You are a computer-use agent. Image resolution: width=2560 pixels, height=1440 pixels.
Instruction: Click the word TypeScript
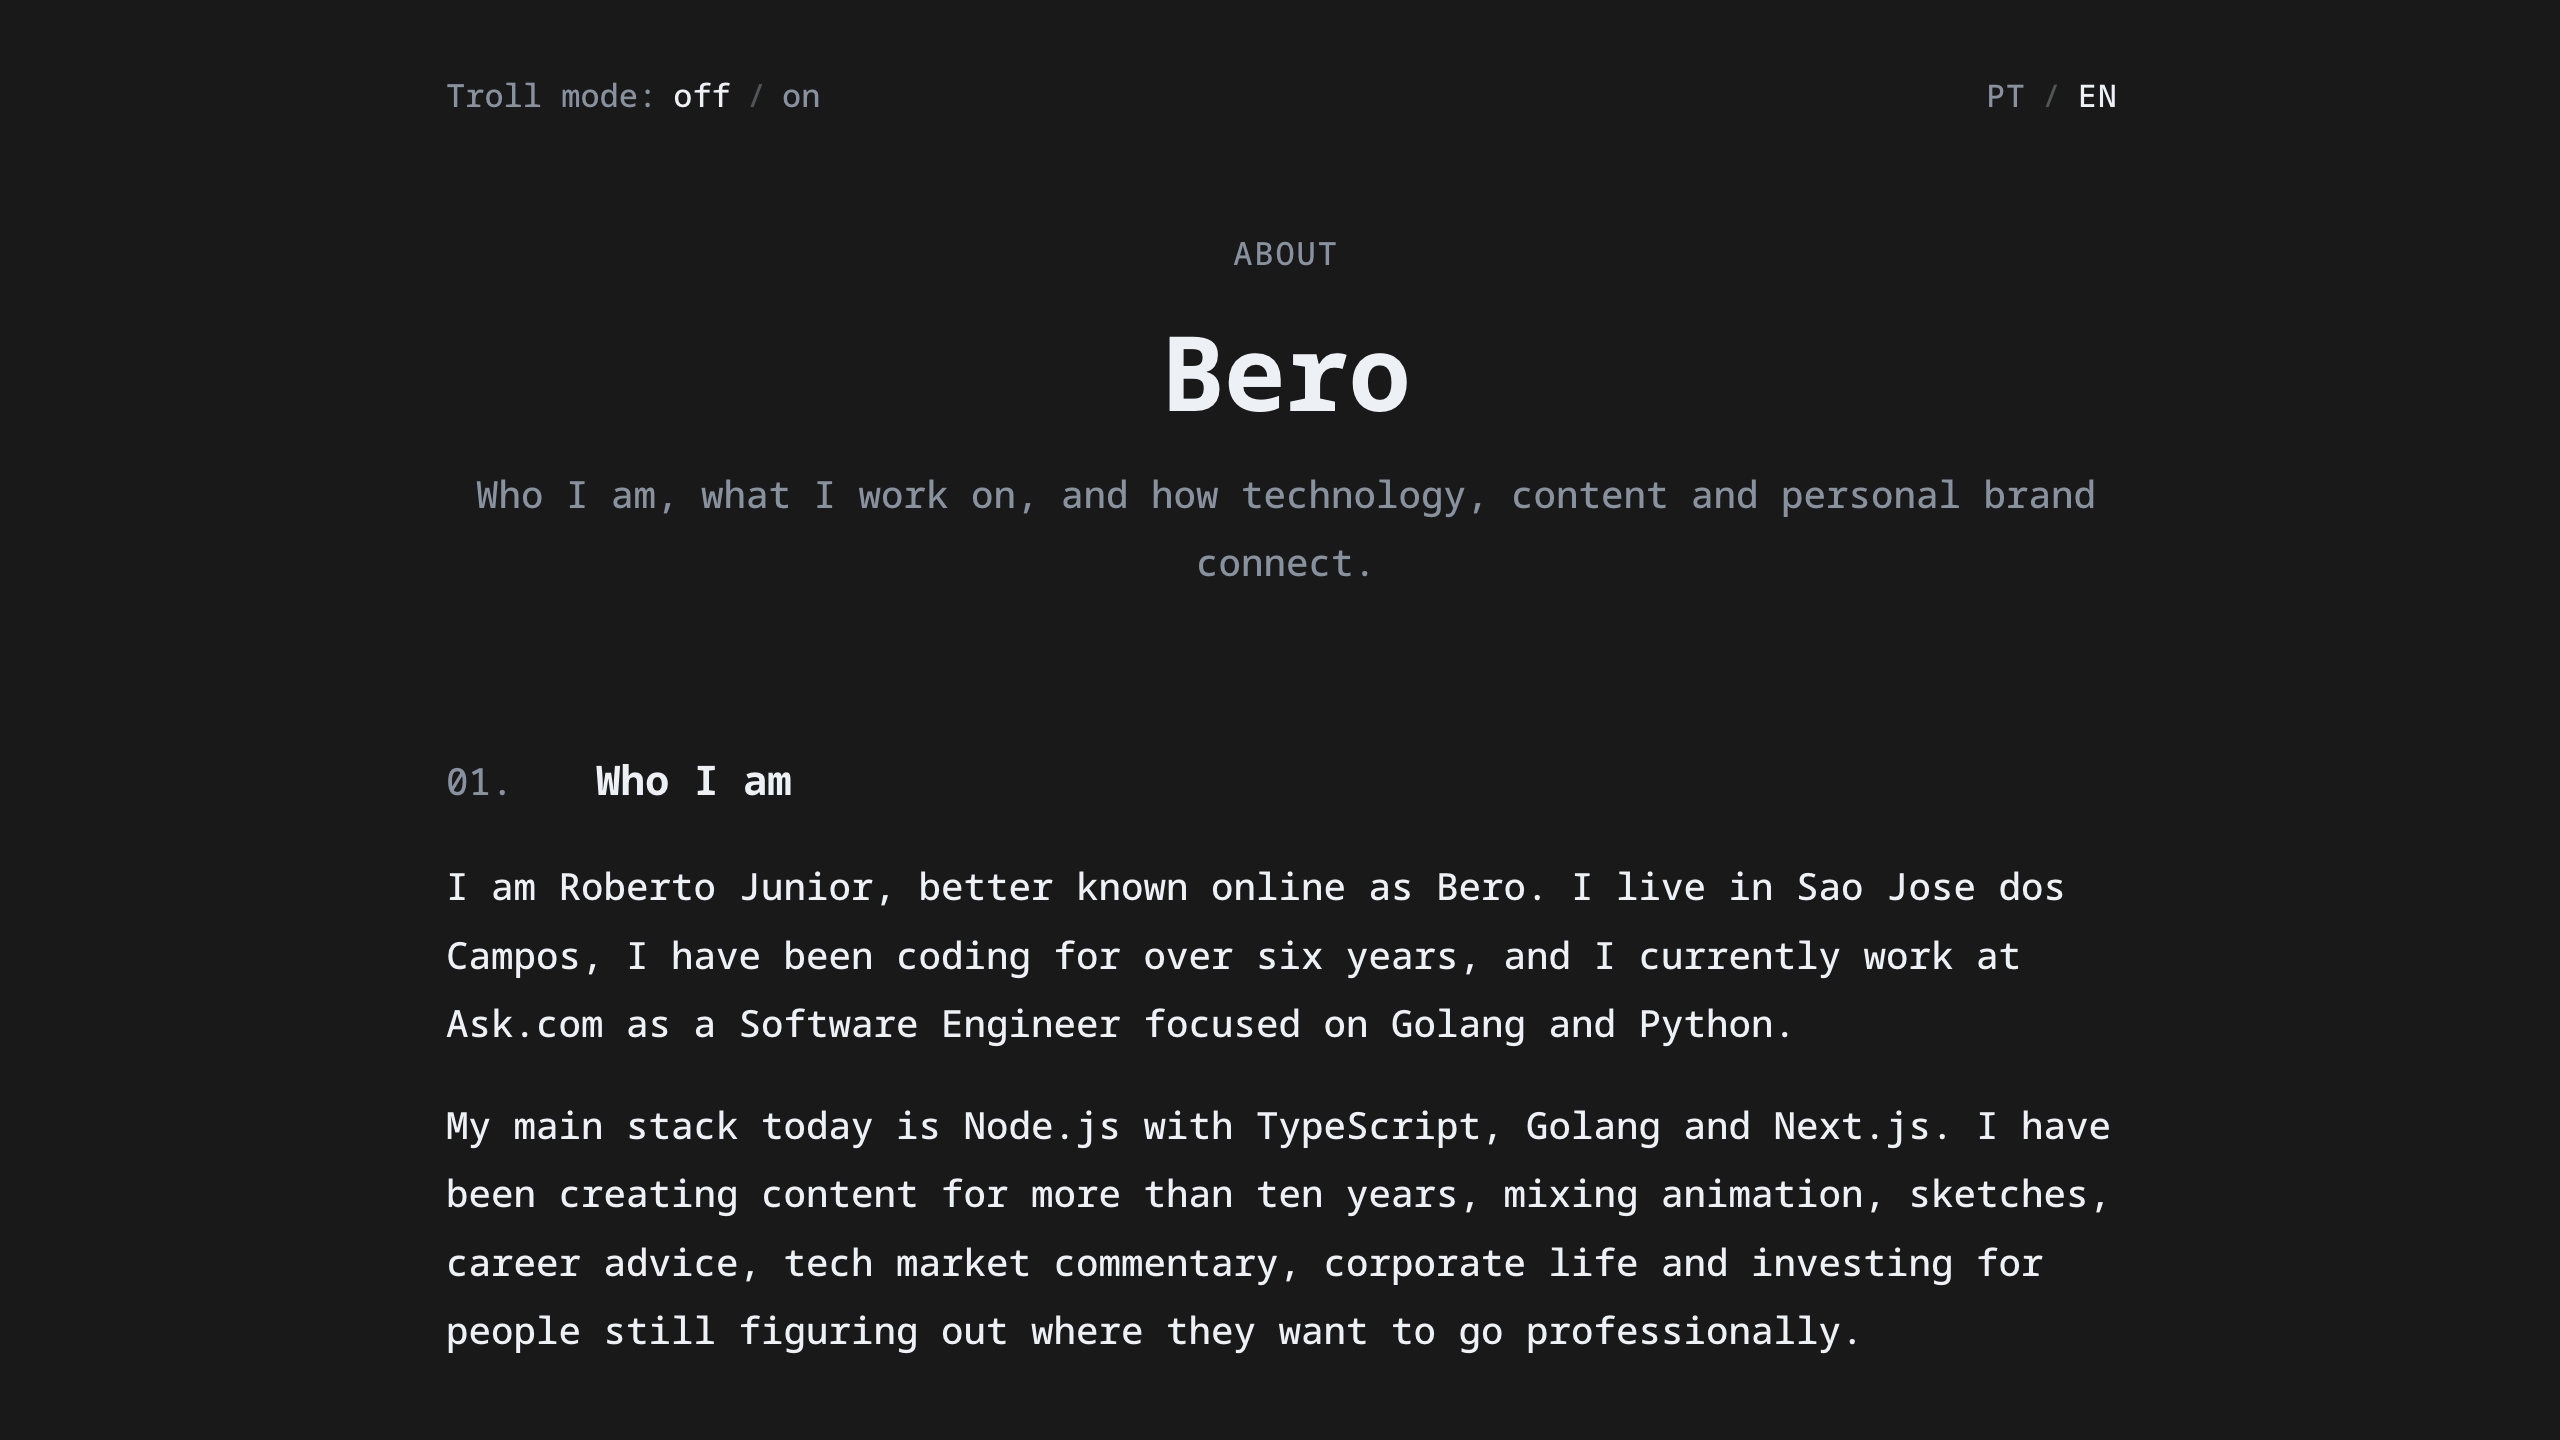coord(1367,1127)
